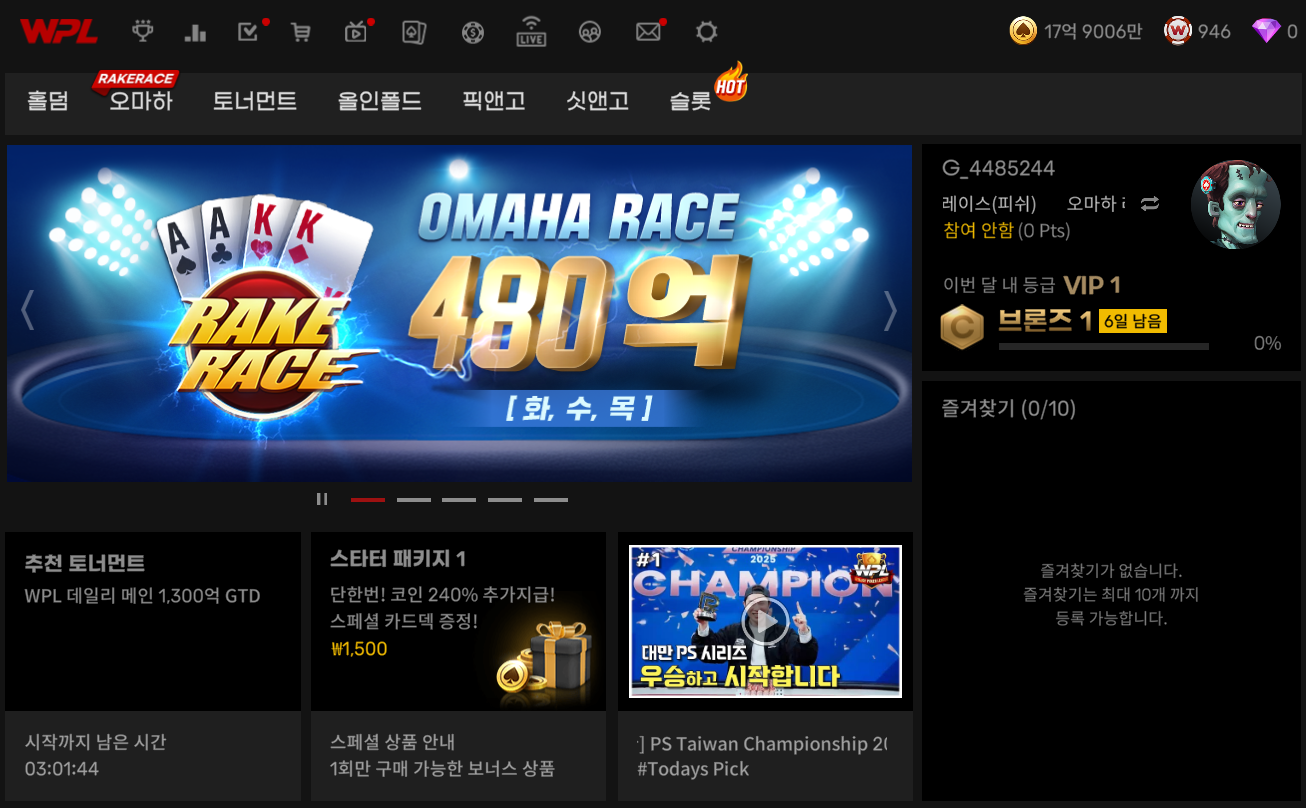Go to previous banner with left arrow
Screen dimensions: 1306x808
point(28,311)
